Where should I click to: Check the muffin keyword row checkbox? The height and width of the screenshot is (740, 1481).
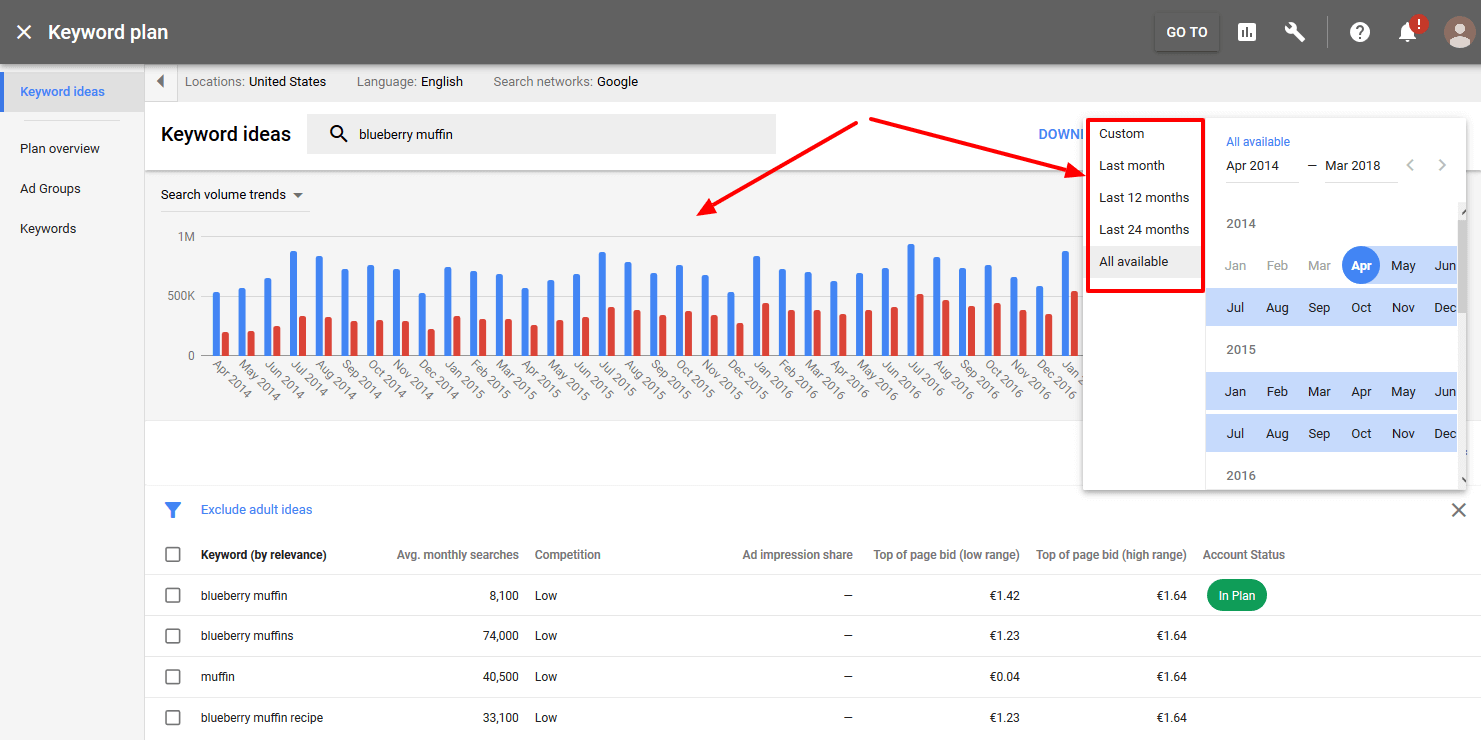(172, 676)
